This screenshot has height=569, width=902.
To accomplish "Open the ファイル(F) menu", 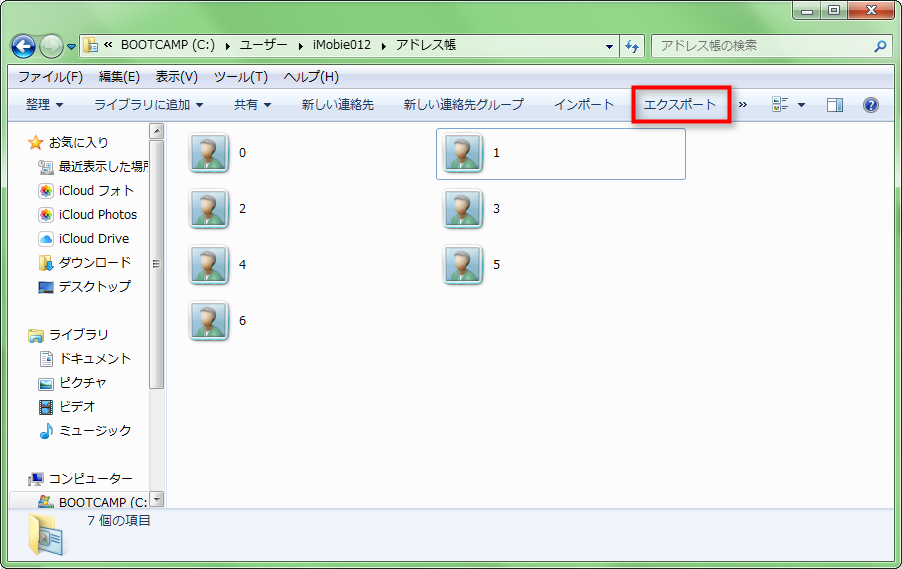I will (x=51, y=77).
